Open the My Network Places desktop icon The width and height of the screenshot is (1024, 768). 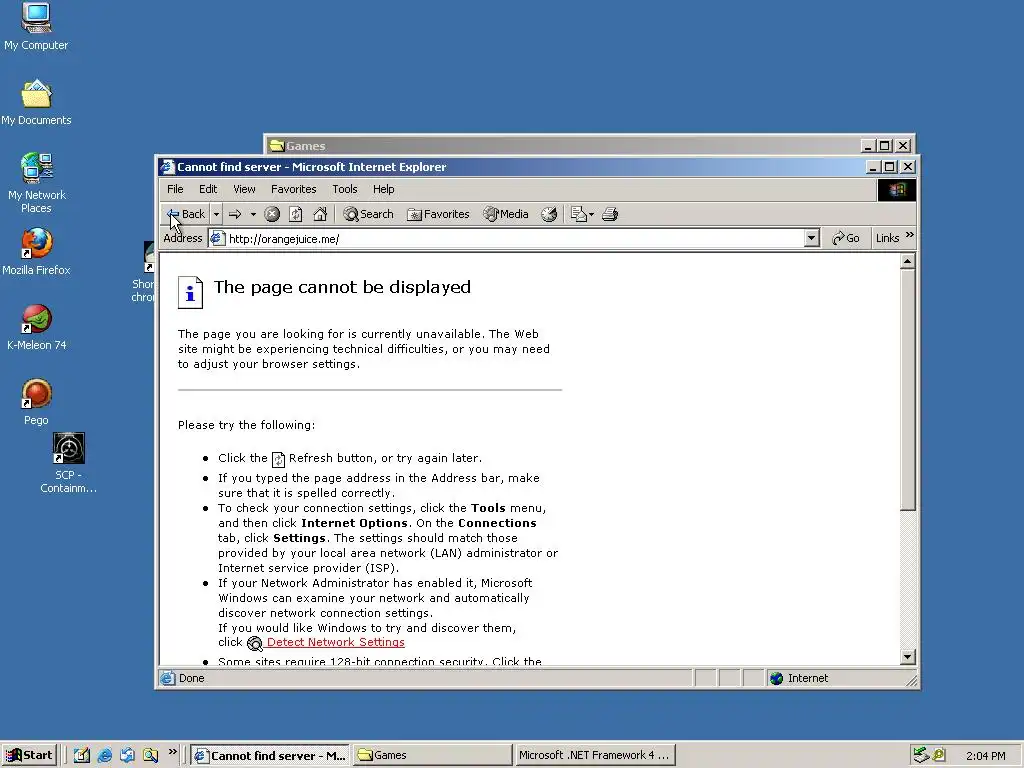pos(37,183)
